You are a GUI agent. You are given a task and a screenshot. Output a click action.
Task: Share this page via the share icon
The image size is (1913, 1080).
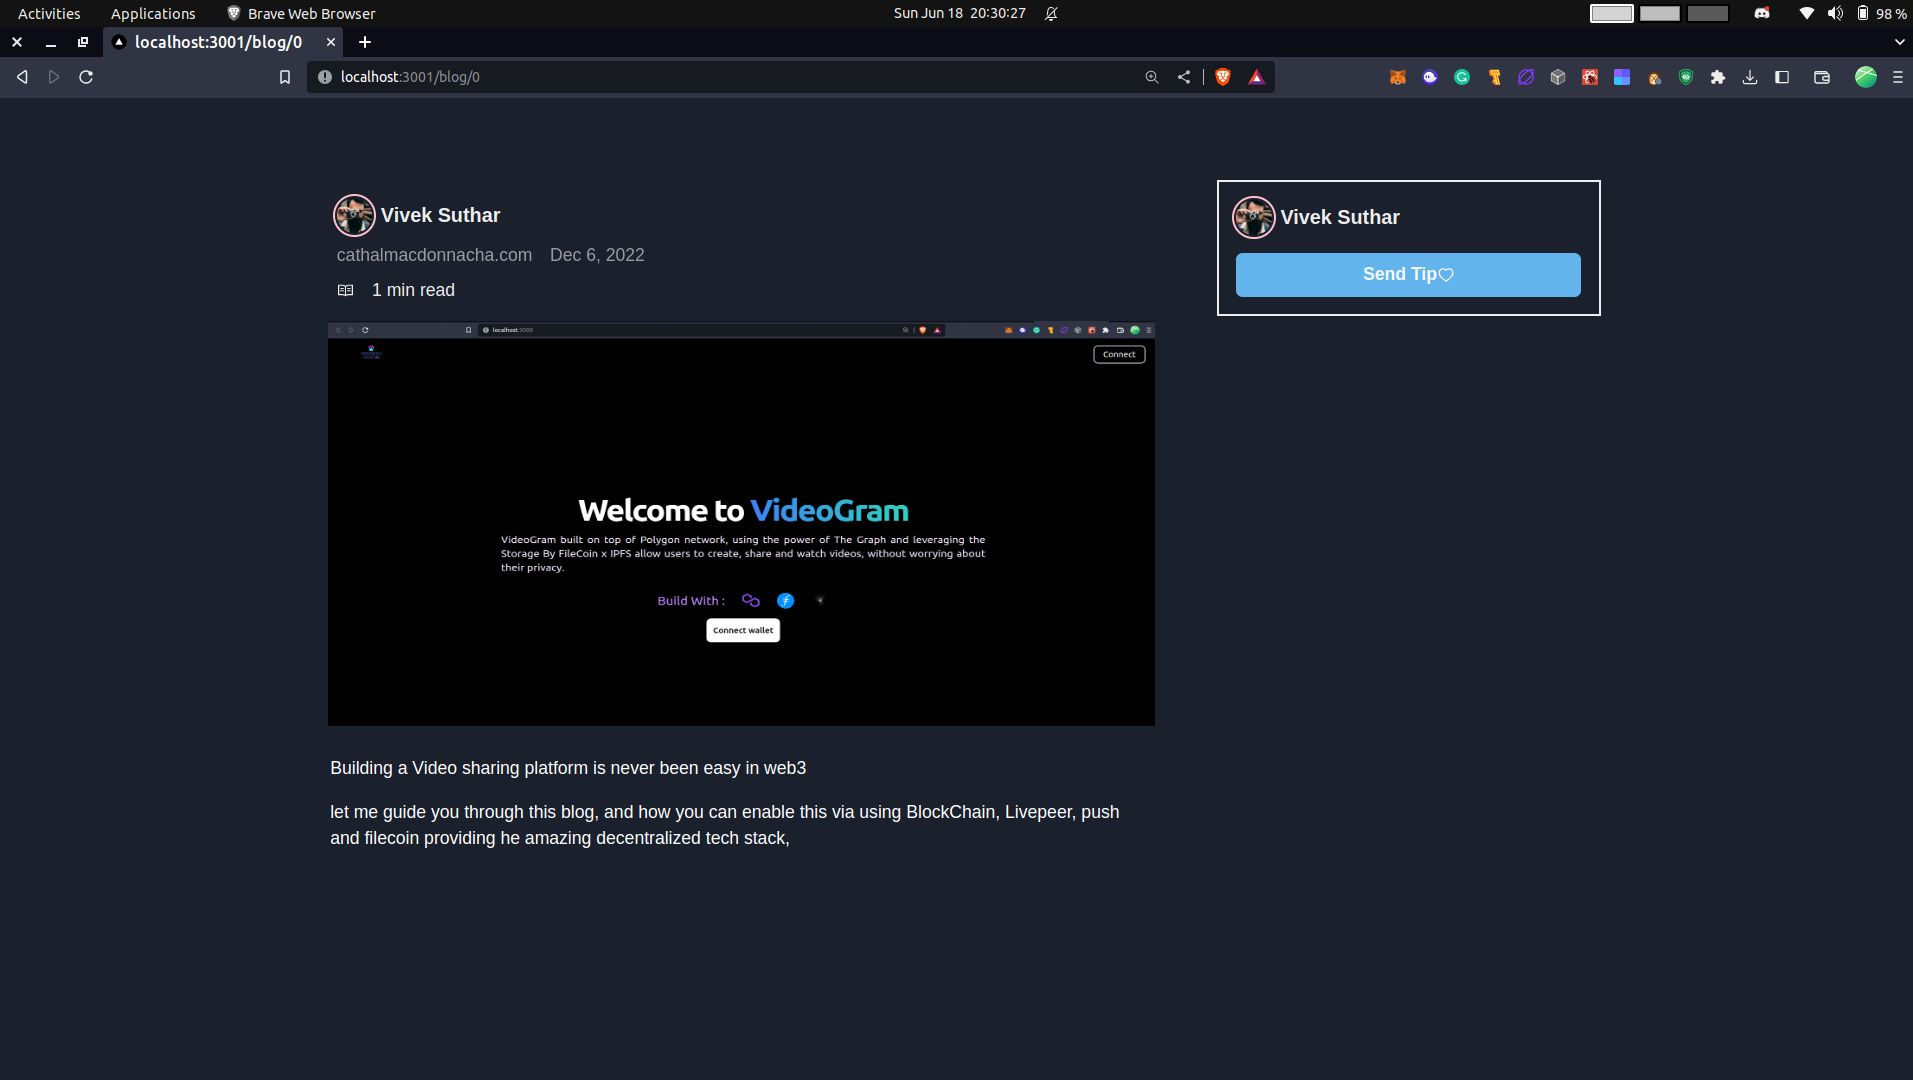coord(1184,77)
